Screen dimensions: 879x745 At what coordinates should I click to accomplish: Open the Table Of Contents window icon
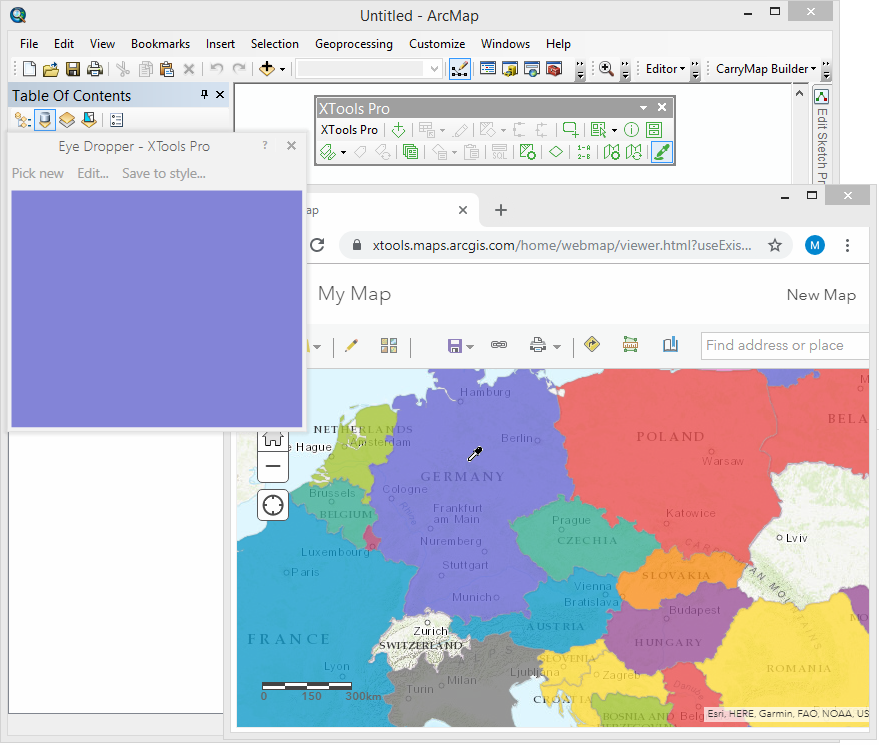488,69
